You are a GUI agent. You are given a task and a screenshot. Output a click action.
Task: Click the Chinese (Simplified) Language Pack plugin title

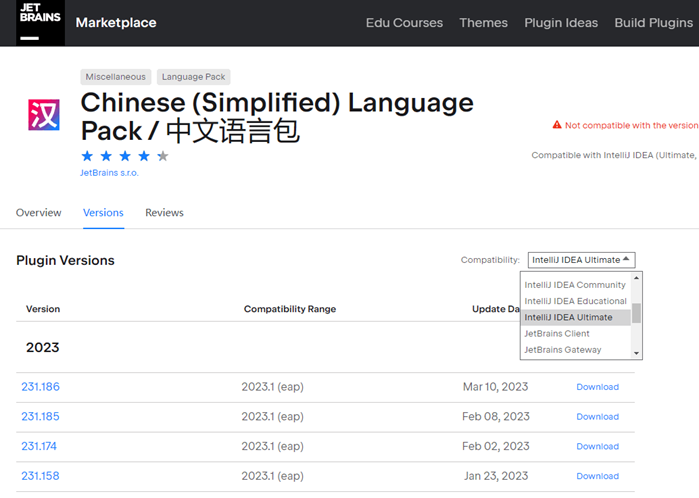pos(276,117)
